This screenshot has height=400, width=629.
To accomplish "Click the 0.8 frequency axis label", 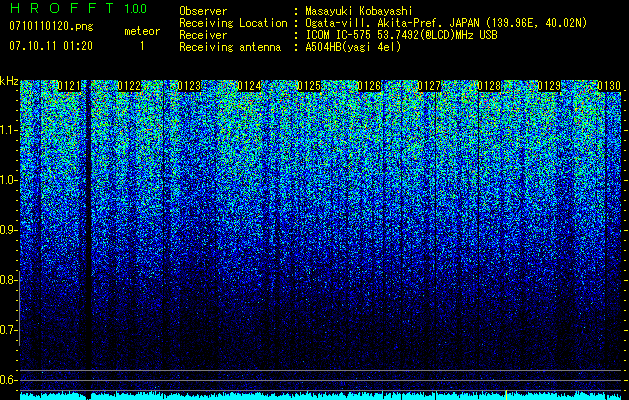I will click(9, 280).
